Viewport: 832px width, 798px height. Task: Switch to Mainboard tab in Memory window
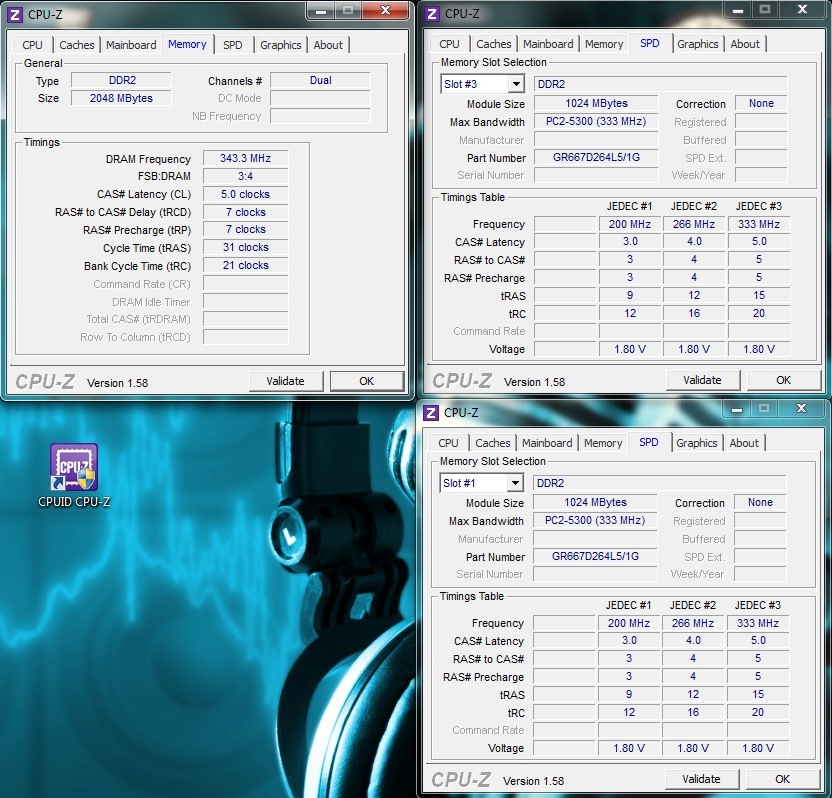[x=131, y=45]
